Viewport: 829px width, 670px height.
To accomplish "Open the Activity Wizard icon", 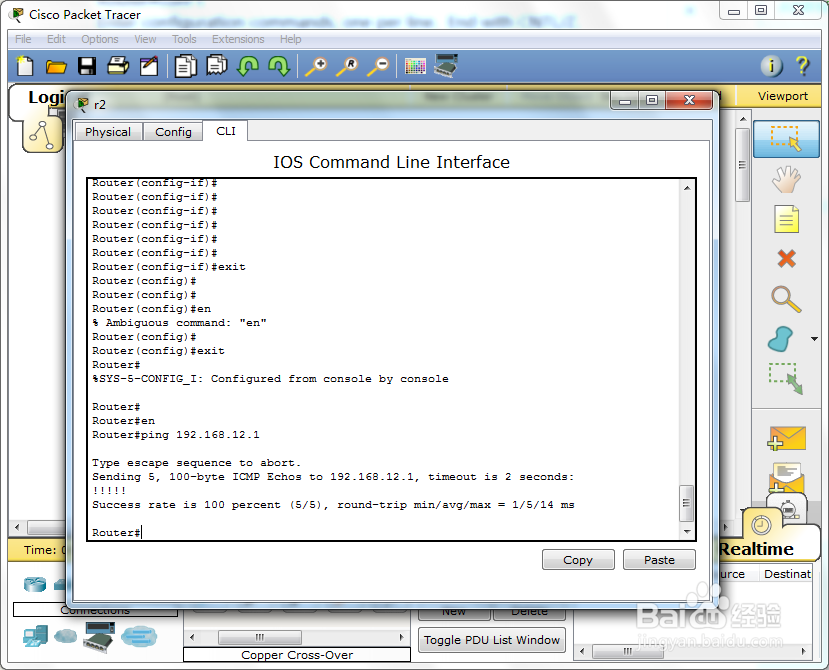I will pyautogui.click(x=149, y=66).
